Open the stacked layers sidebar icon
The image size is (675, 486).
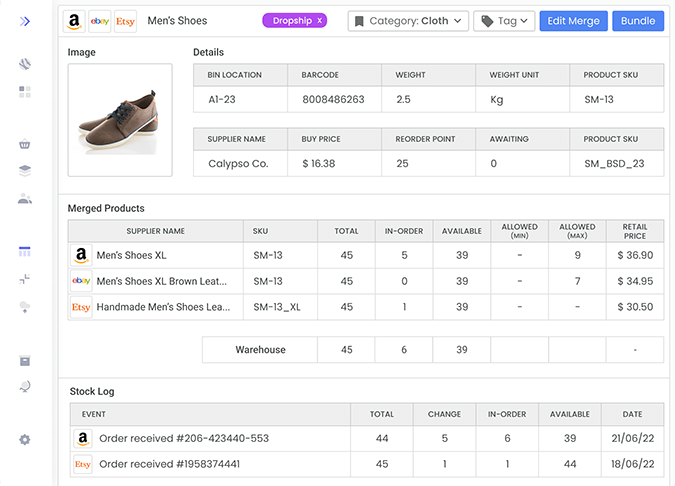point(25,171)
